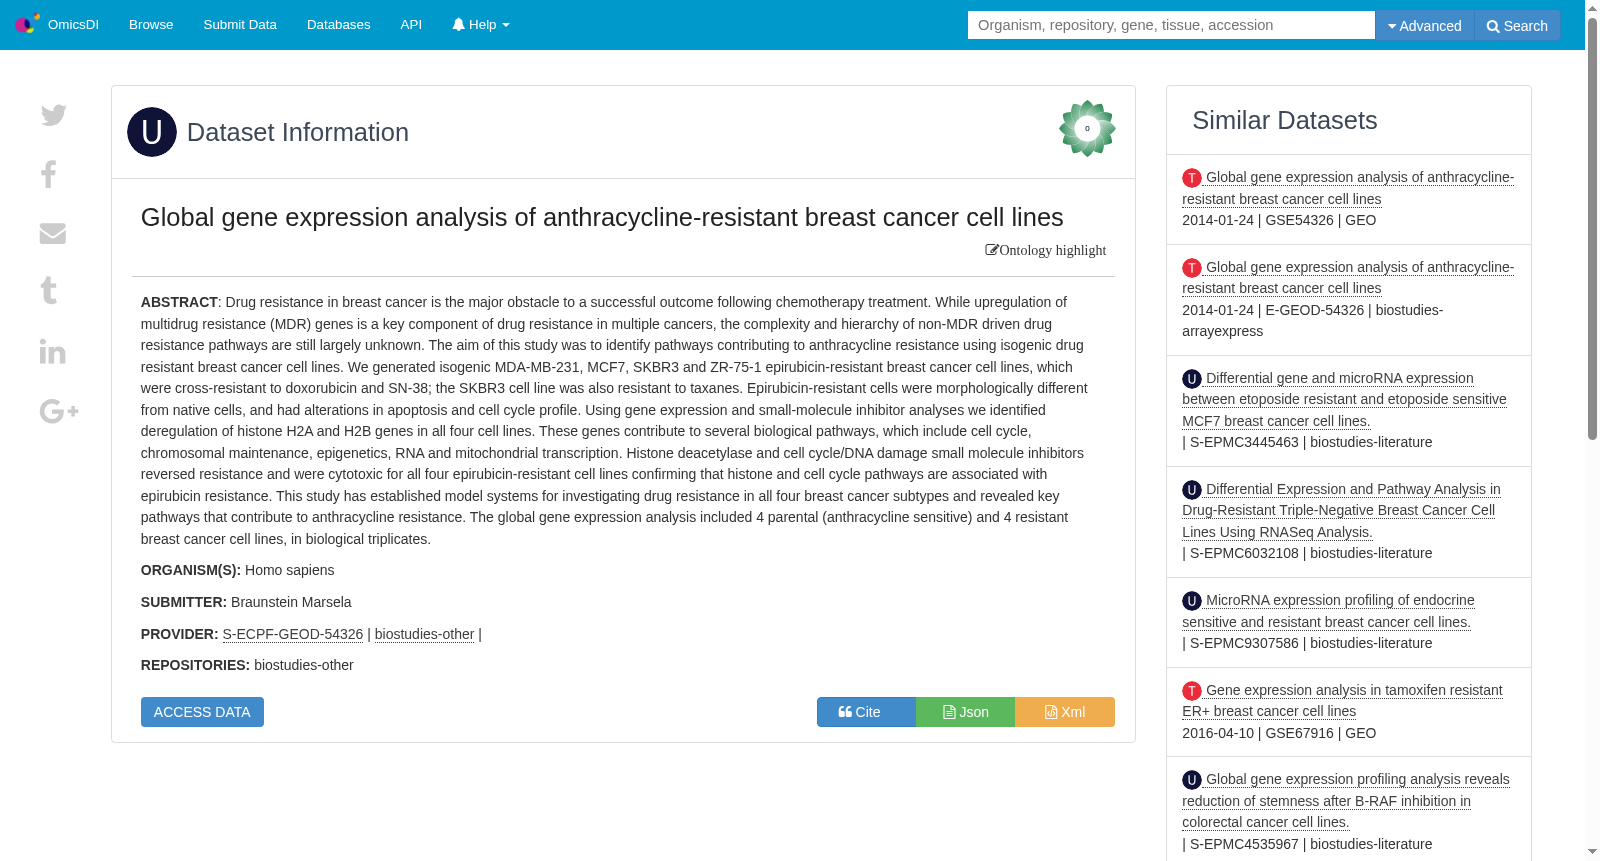1600x861 pixels.
Task: Click the Search button
Action: point(1517,25)
